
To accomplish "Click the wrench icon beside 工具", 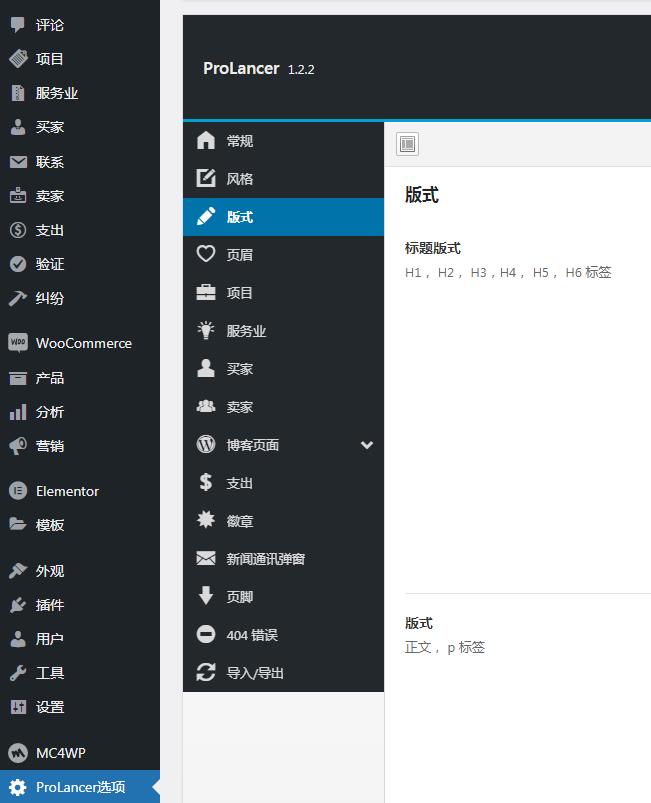I will [x=18, y=673].
